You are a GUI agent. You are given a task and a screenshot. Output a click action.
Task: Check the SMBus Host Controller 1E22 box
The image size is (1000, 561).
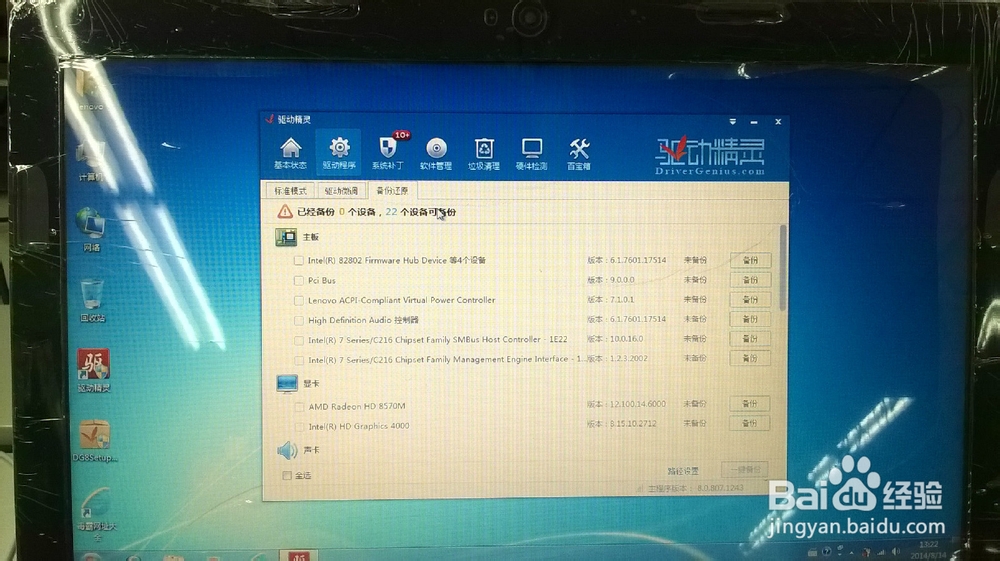(x=298, y=340)
